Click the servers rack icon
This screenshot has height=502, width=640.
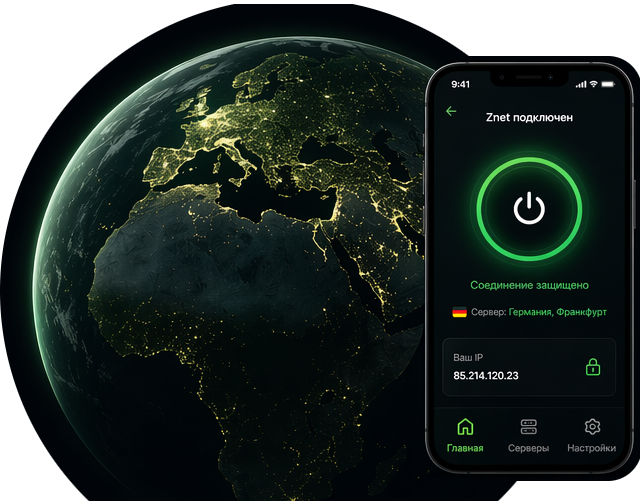tap(528, 426)
